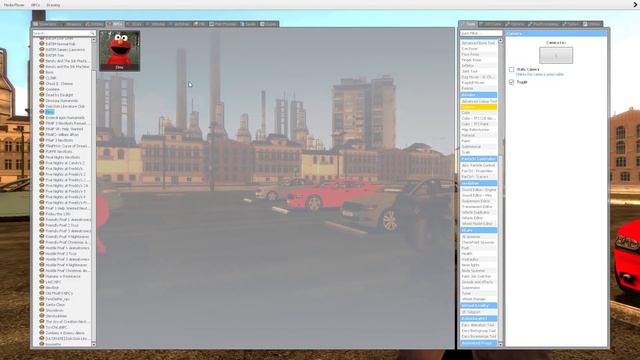Image resolution: width=640 pixels, height=360 pixels.
Task: Click the Santa Claus category icon
Action: click(42, 304)
